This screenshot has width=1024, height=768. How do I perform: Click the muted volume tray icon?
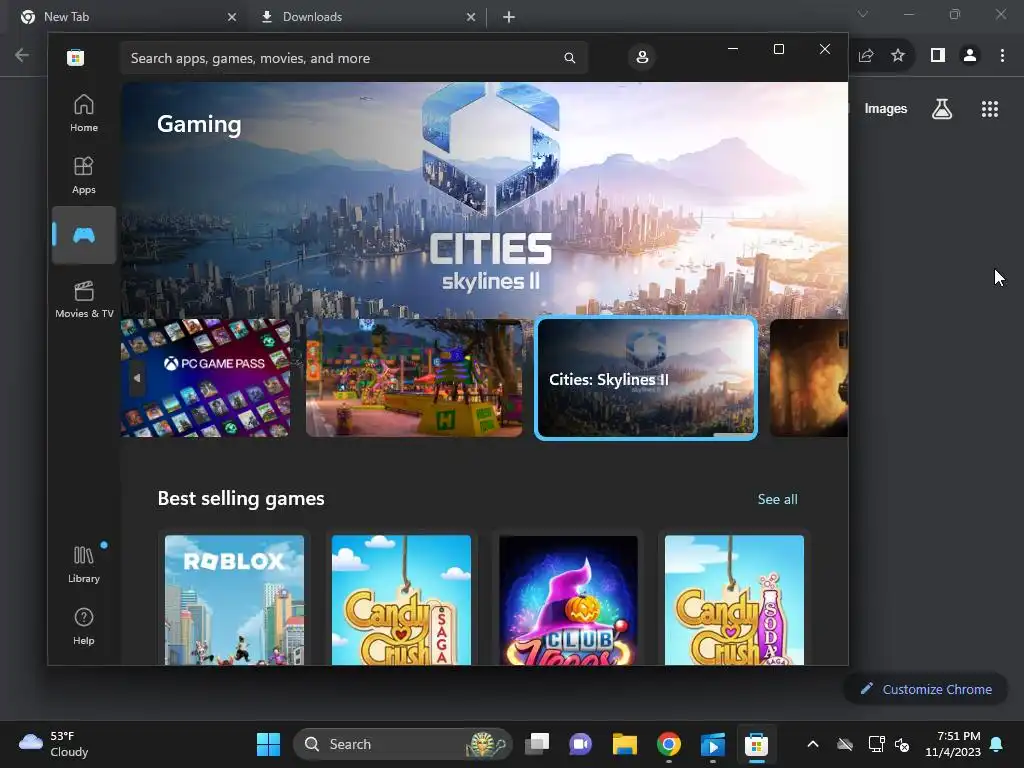903,744
